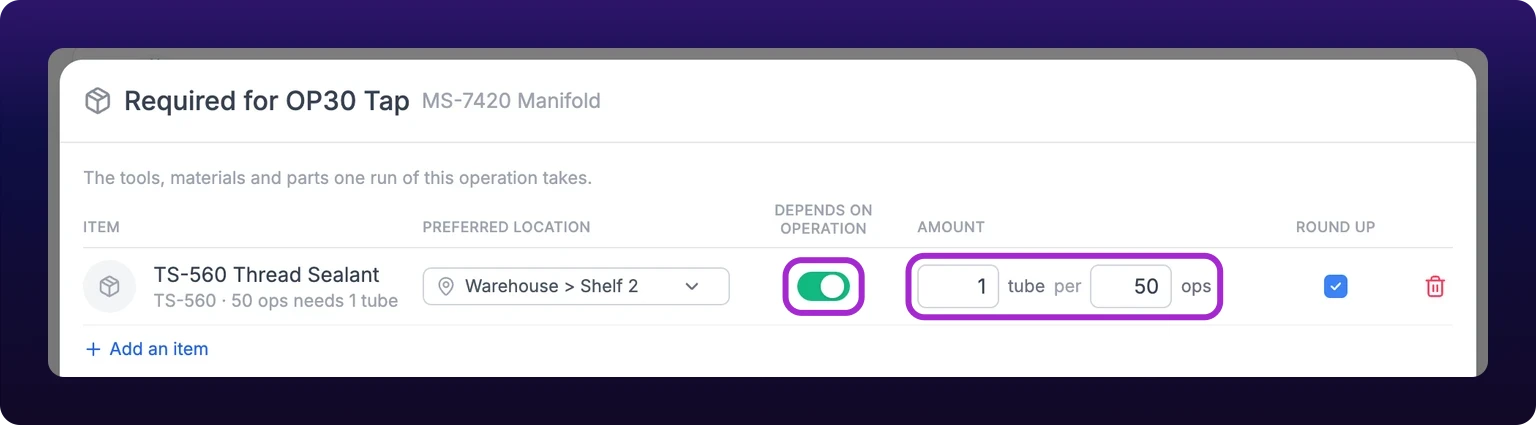Click the Amount column header

tap(951, 227)
